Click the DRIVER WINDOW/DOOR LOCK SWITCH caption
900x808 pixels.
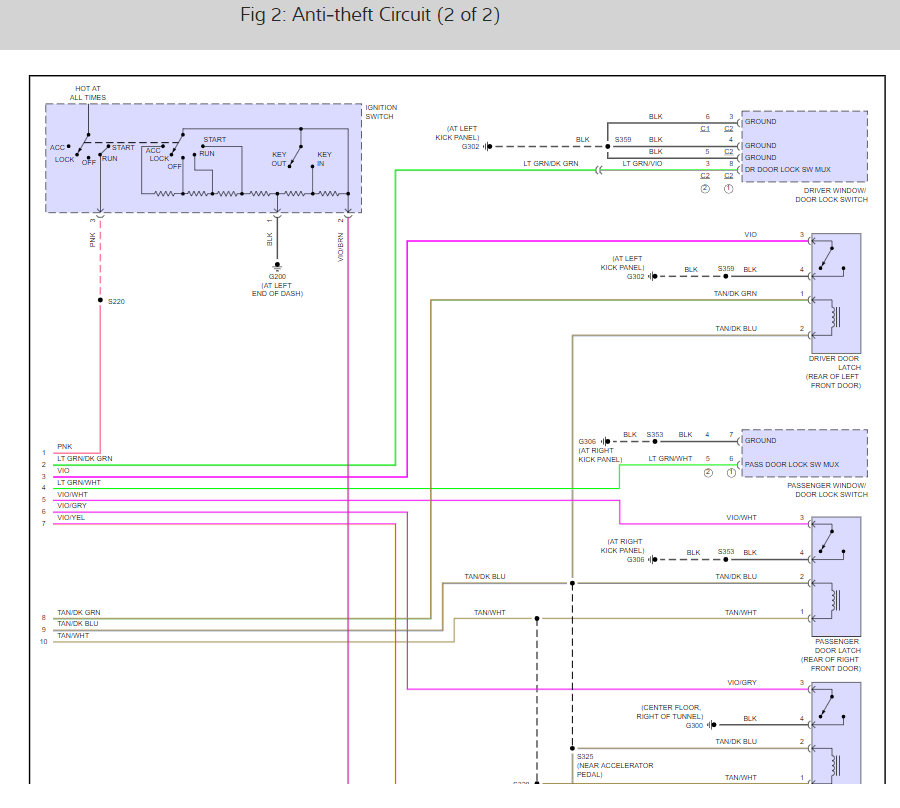pos(831,195)
